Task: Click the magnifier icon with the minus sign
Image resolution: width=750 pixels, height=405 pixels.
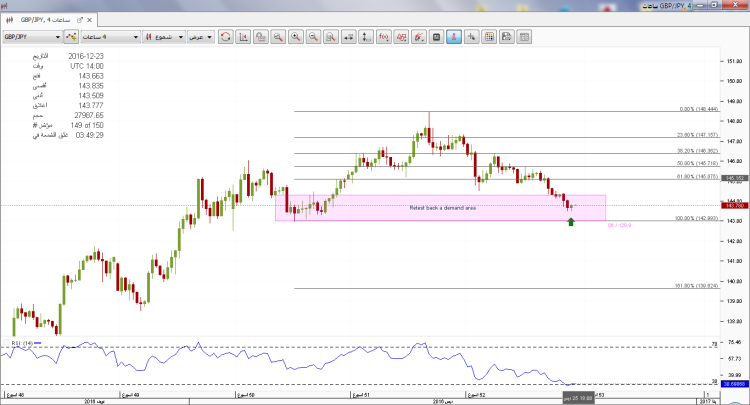Action: coord(313,37)
